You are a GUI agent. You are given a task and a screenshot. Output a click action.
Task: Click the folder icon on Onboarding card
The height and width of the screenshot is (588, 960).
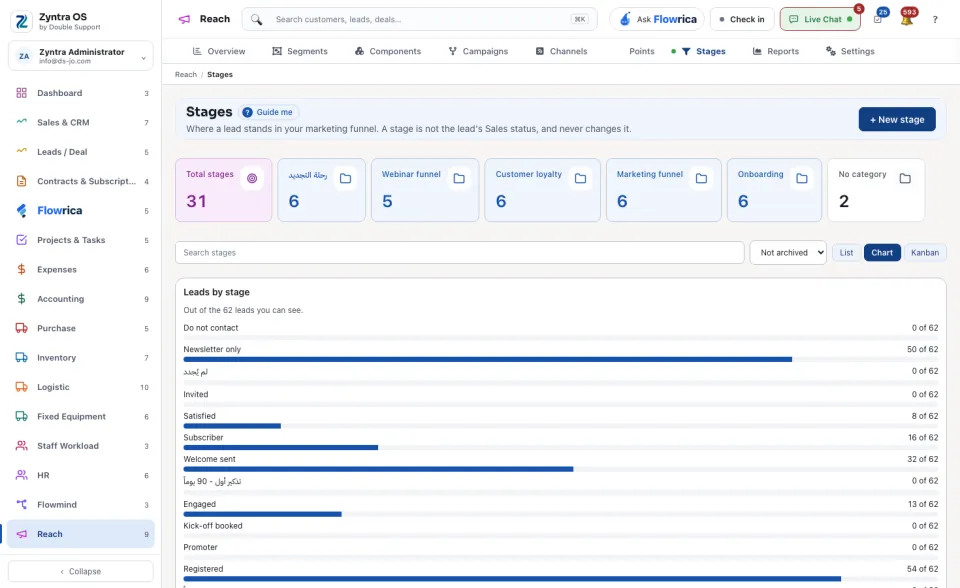(x=801, y=178)
